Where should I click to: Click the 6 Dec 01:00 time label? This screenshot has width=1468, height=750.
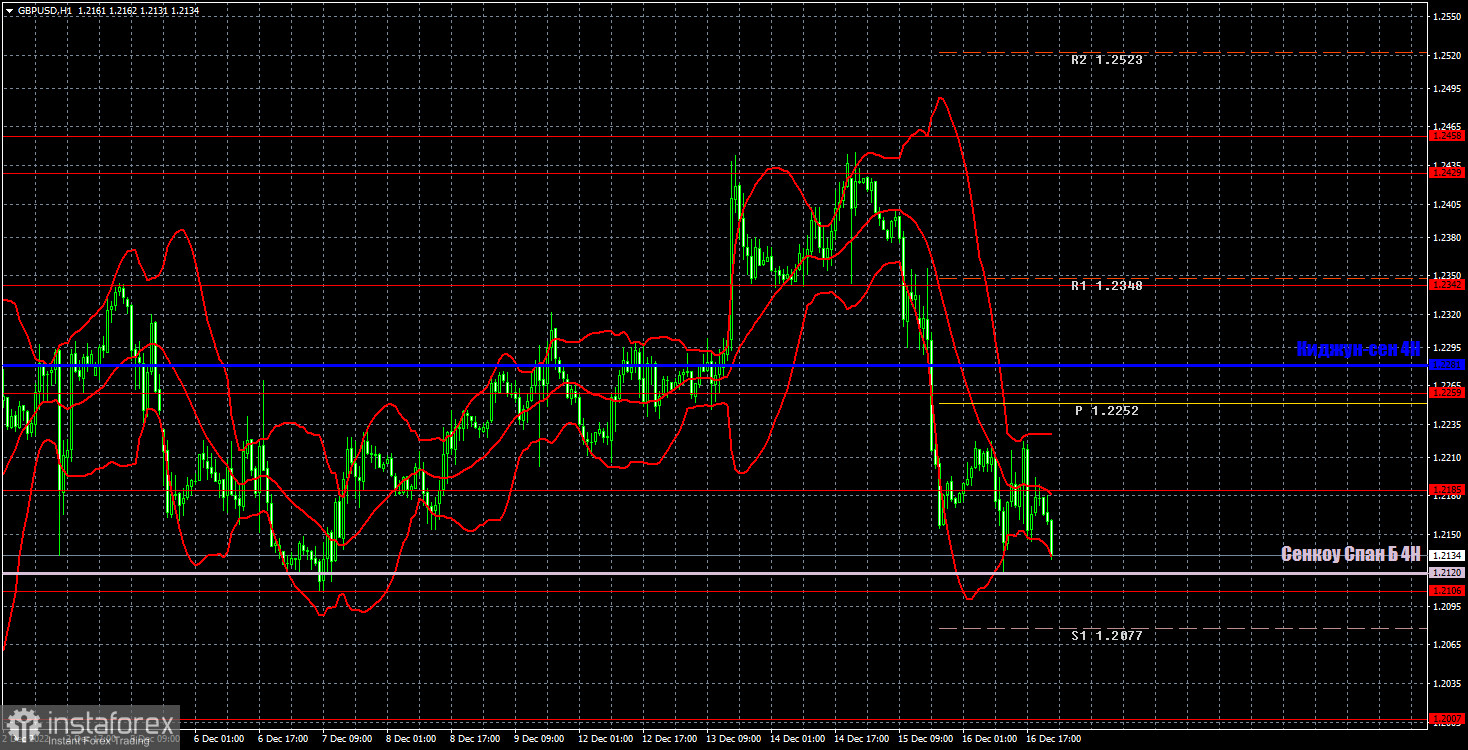pyautogui.click(x=219, y=739)
